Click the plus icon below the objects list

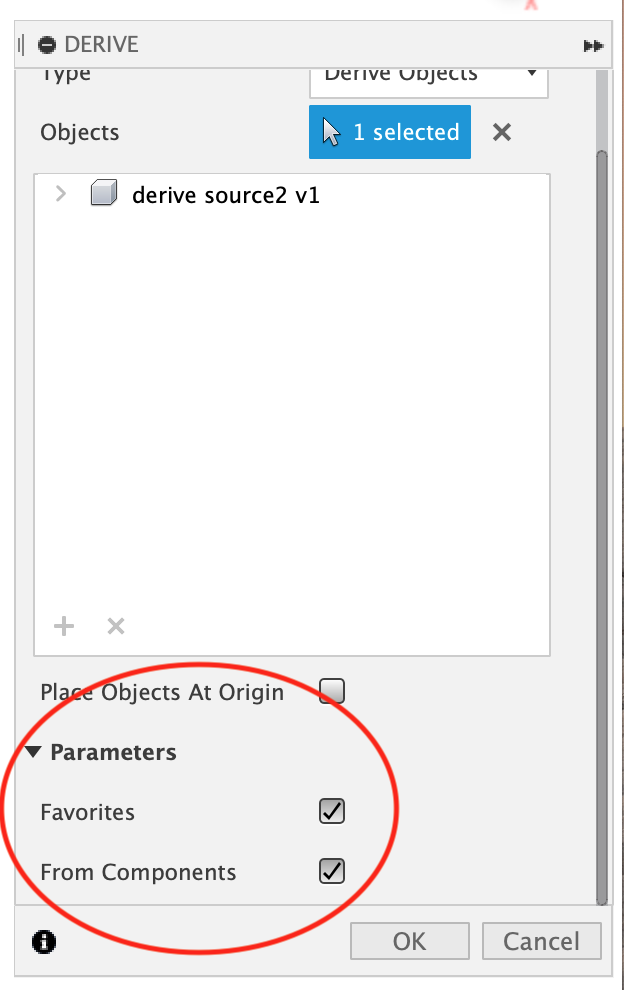(x=64, y=626)
